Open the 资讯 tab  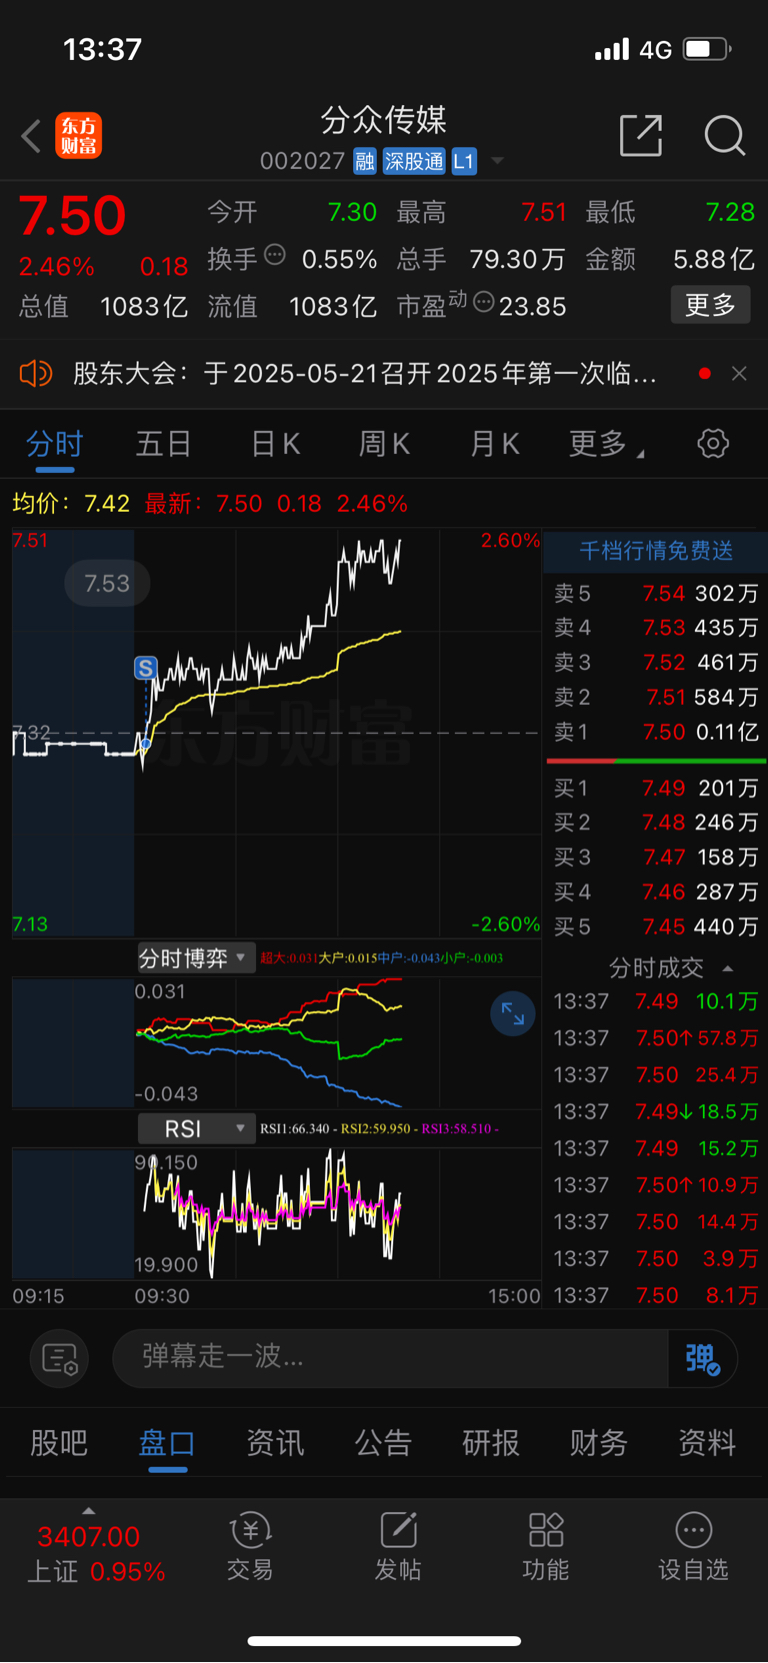(275, 1443)
